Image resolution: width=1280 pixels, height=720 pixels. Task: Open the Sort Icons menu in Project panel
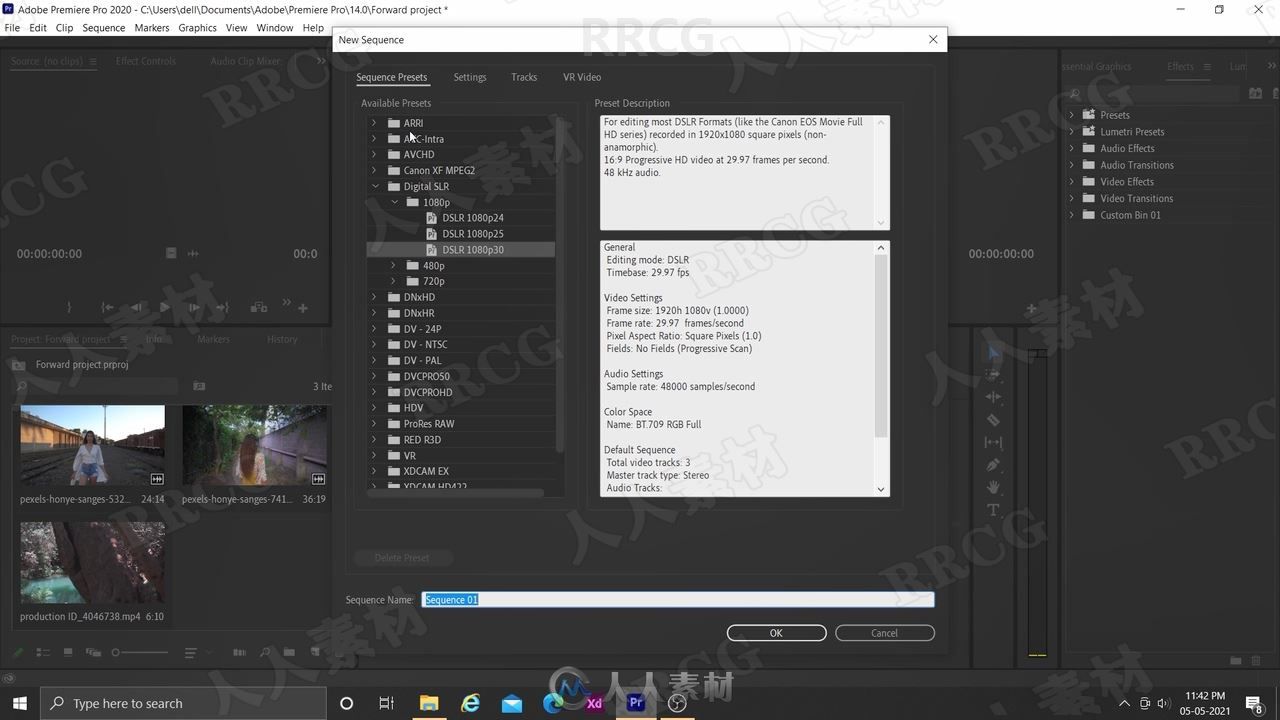(x=191, y=653)
